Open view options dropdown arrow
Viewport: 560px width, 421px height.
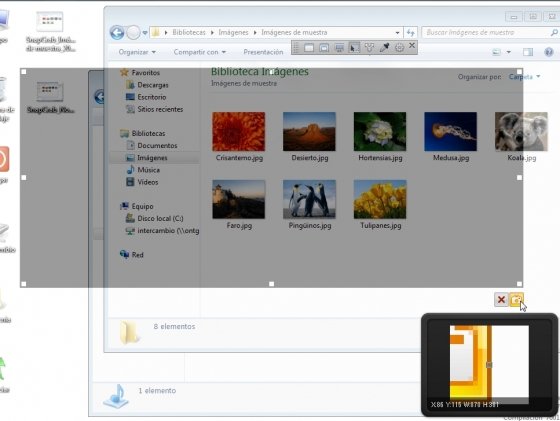pyautogui.click(x=509, y=52)
